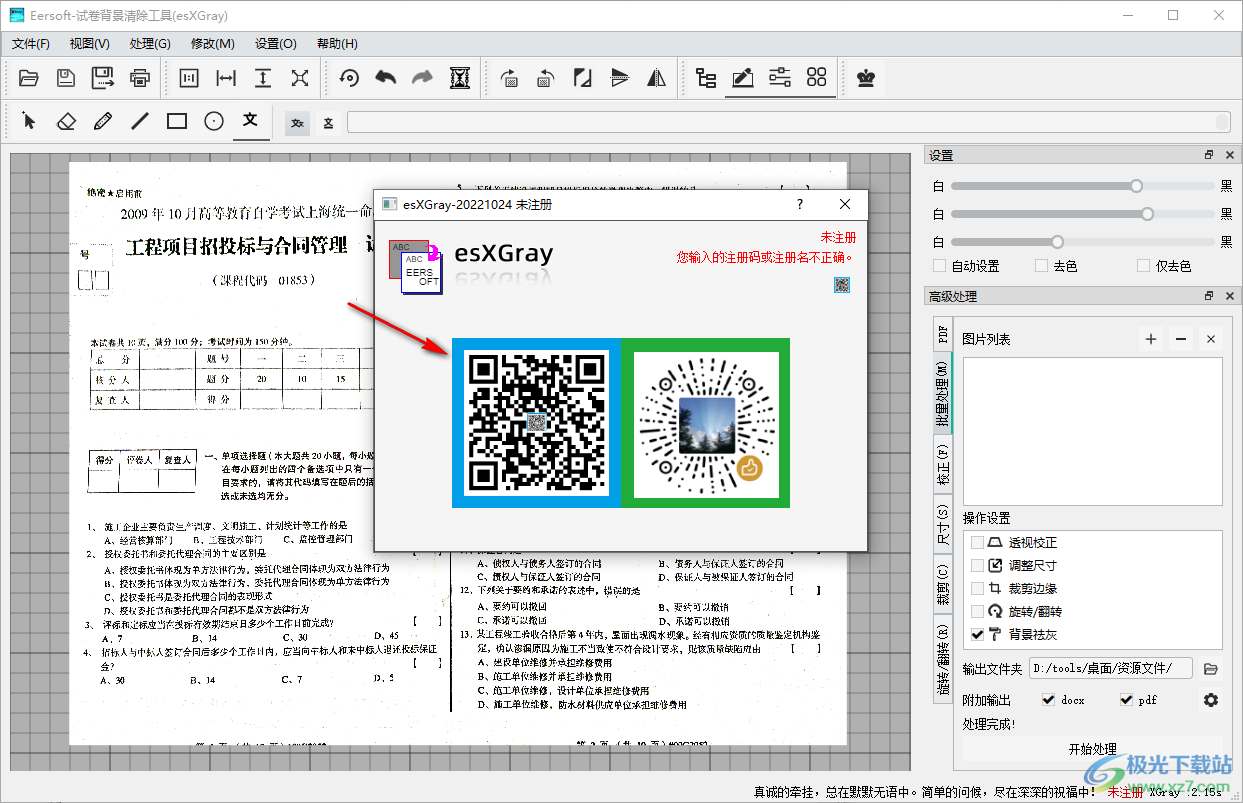This screenshot has height=803, width=1243.
Task: Check the 调整尺寸 operation checkbox
Action: pyautogui.click(x=977, y=565)
